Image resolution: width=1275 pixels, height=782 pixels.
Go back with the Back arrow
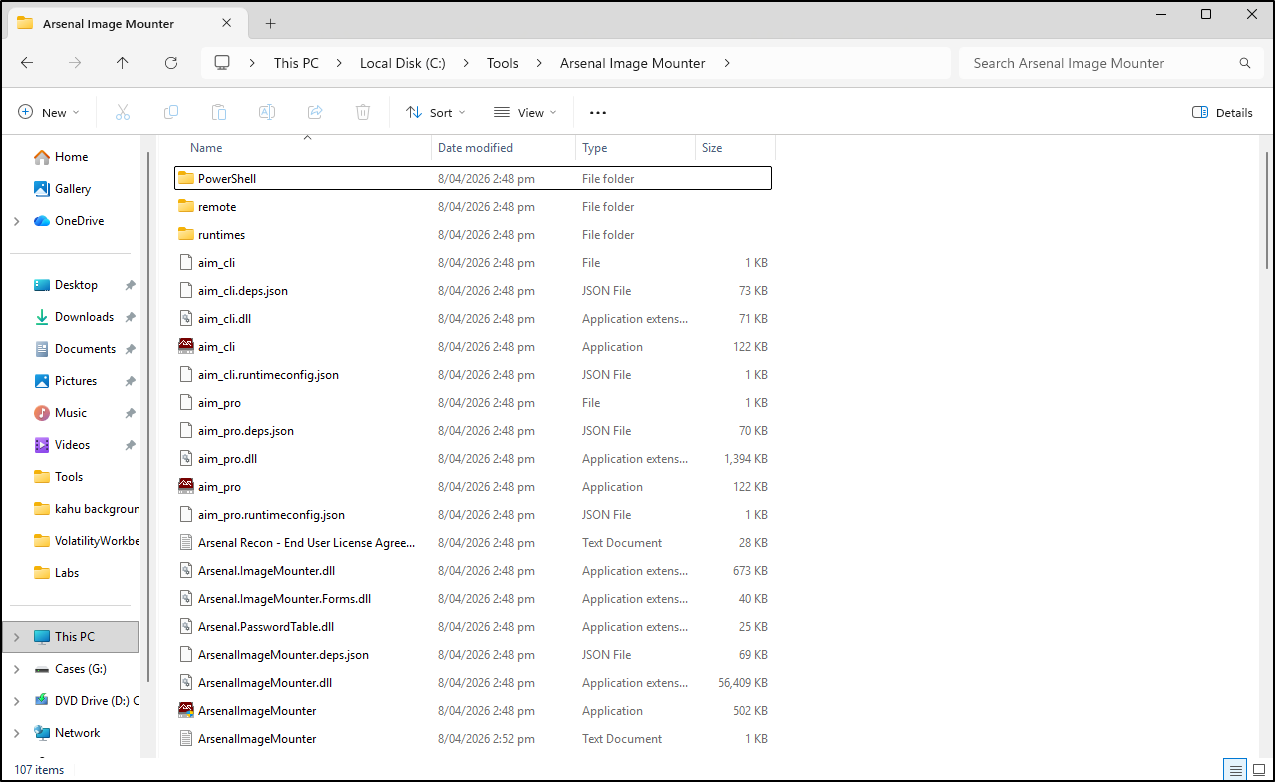27,63
